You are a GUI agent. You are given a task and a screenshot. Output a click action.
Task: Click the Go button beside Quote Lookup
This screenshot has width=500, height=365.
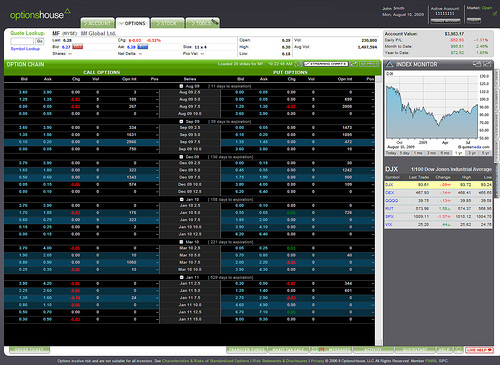pos(40,41)
